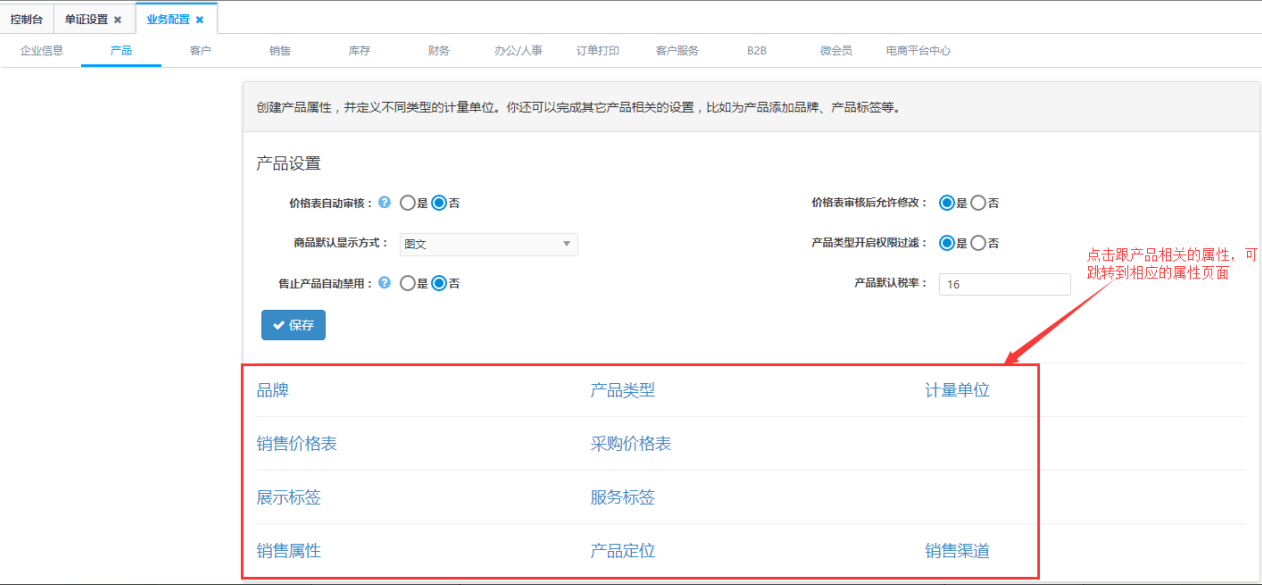Choose 是 for 售止产品自动禁用

point(407,284)
